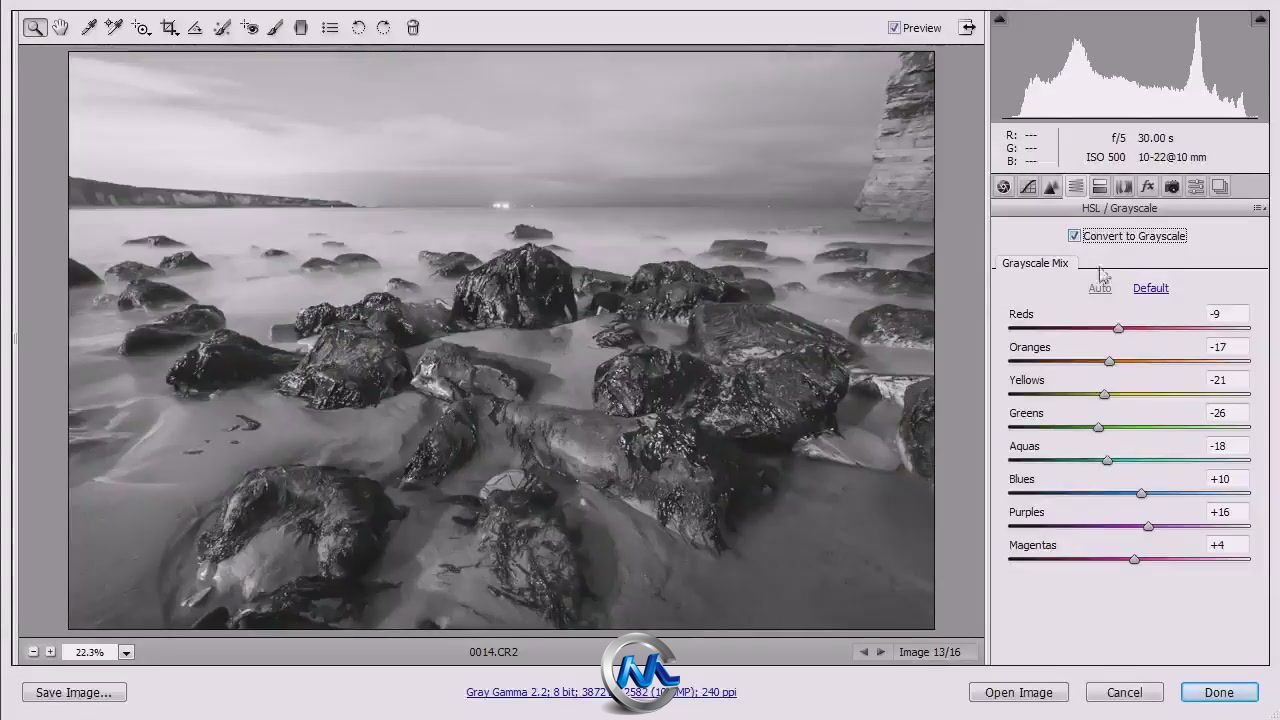Viewport: 1280px width, 720px height.
Task: Open the Camera Calibration panel tab
Action: 1171,187
